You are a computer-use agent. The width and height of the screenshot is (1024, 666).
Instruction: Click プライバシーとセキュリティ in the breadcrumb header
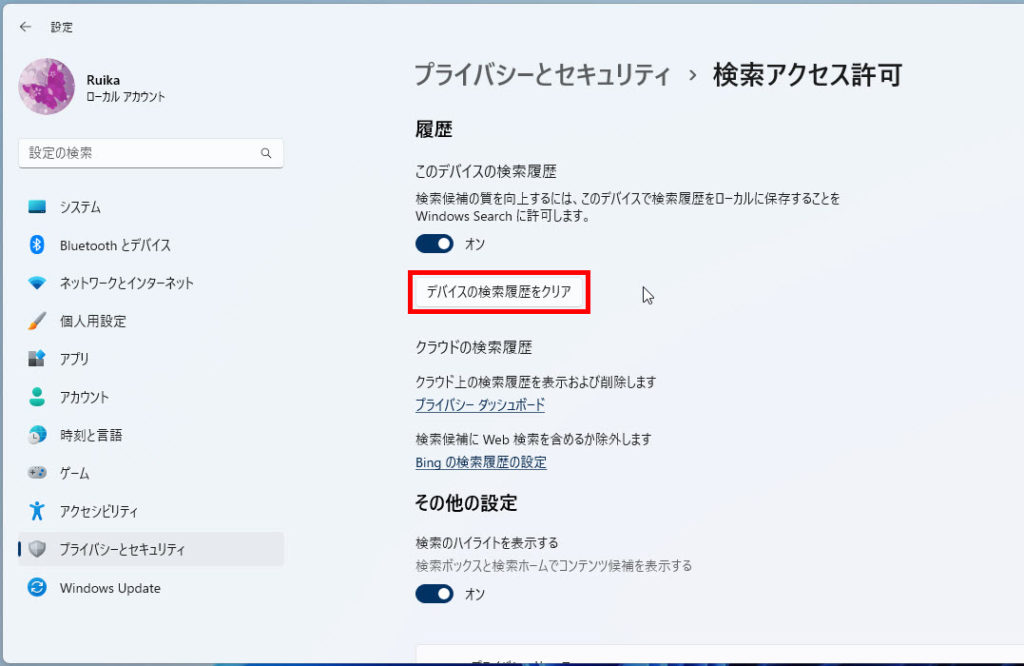(541, 75)
